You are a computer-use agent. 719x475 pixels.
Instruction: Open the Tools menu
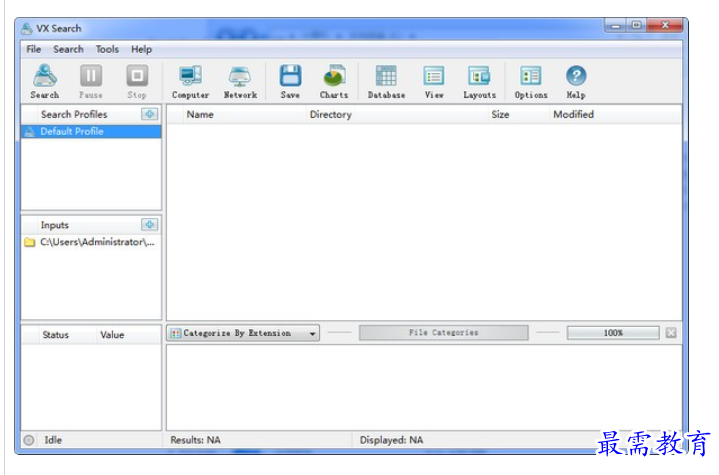[x=107, y=49]
